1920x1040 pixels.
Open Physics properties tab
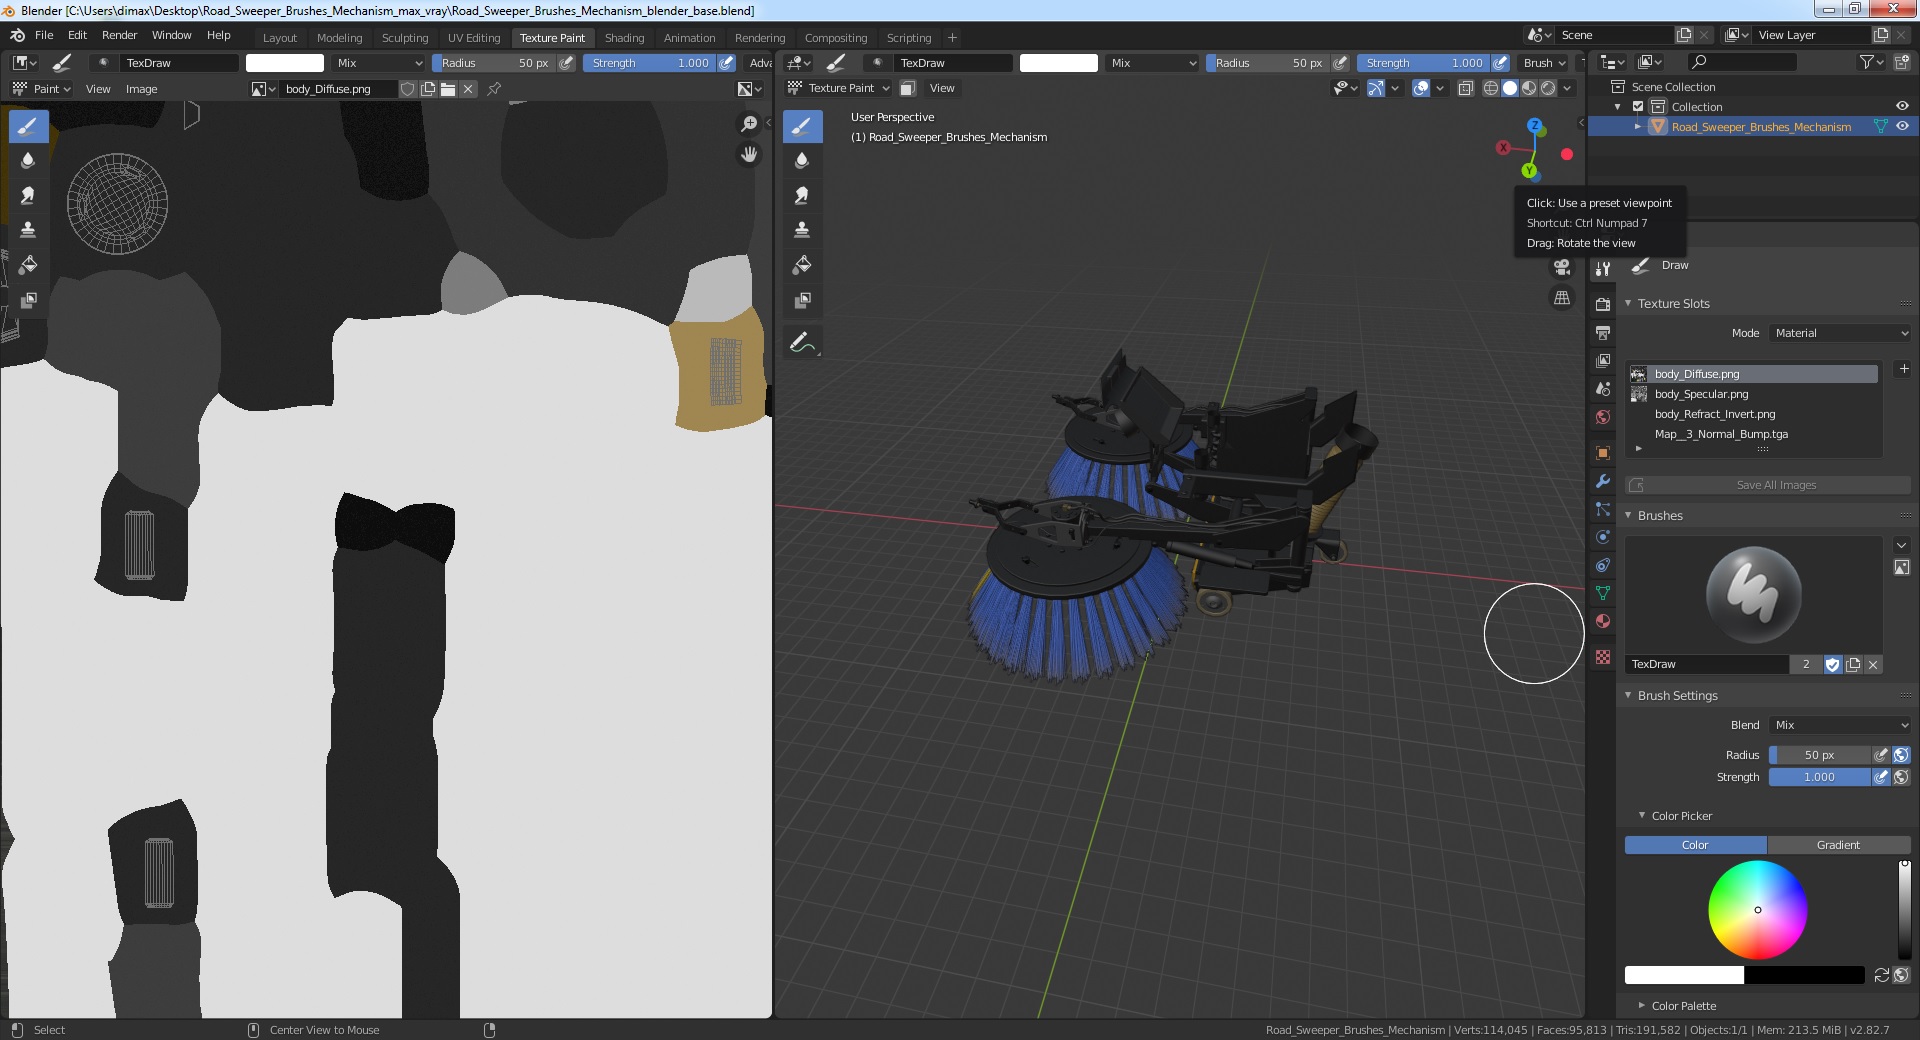click(1603, 537)
